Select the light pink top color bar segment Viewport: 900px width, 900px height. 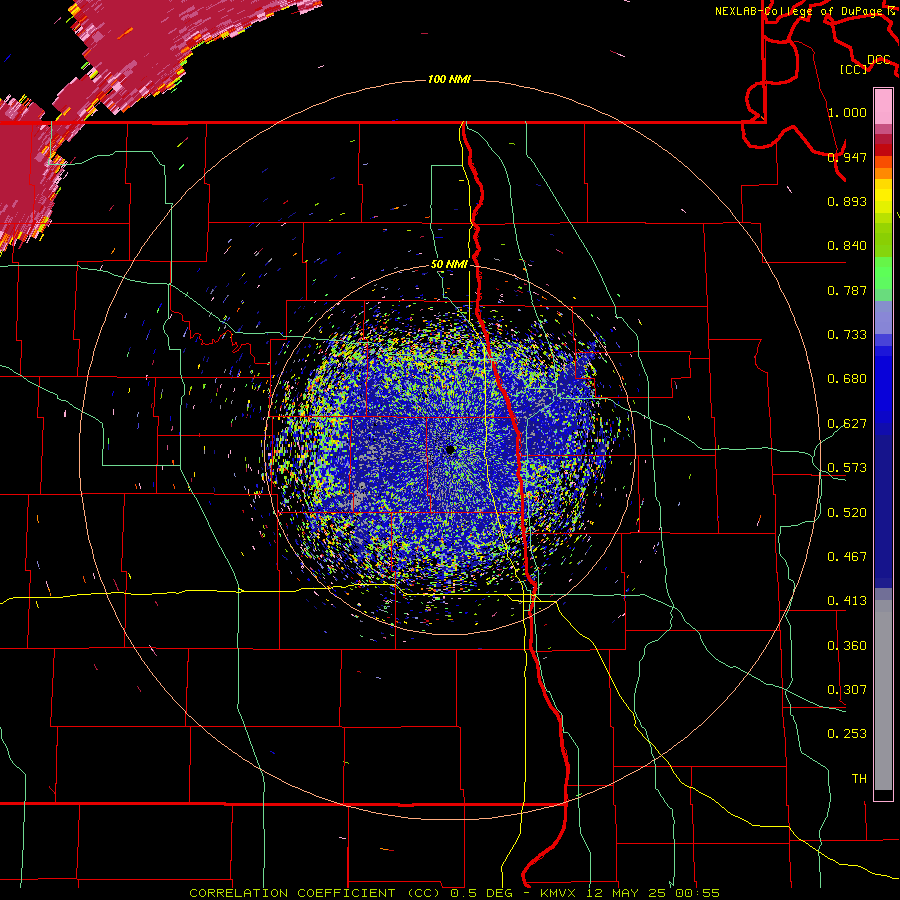click(883, 106)
